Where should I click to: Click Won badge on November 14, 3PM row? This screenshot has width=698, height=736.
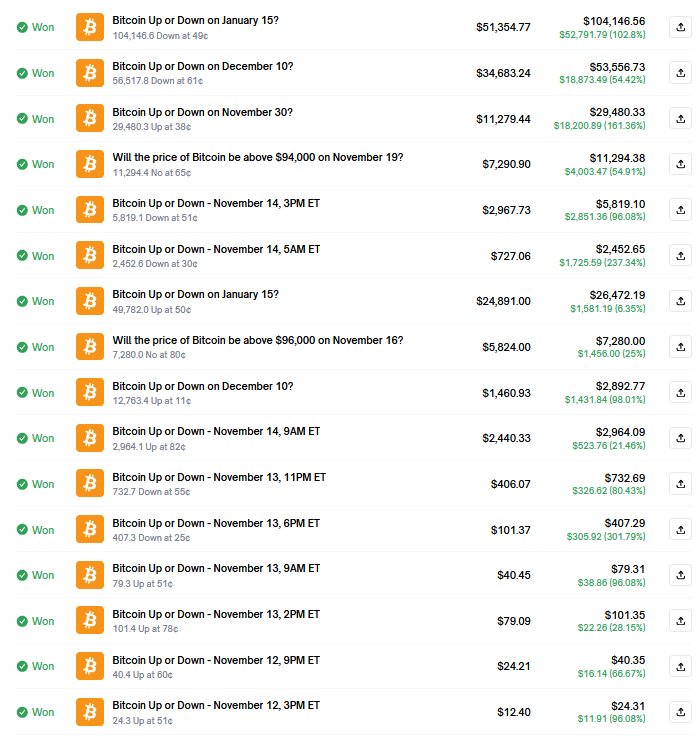point(36,210)
